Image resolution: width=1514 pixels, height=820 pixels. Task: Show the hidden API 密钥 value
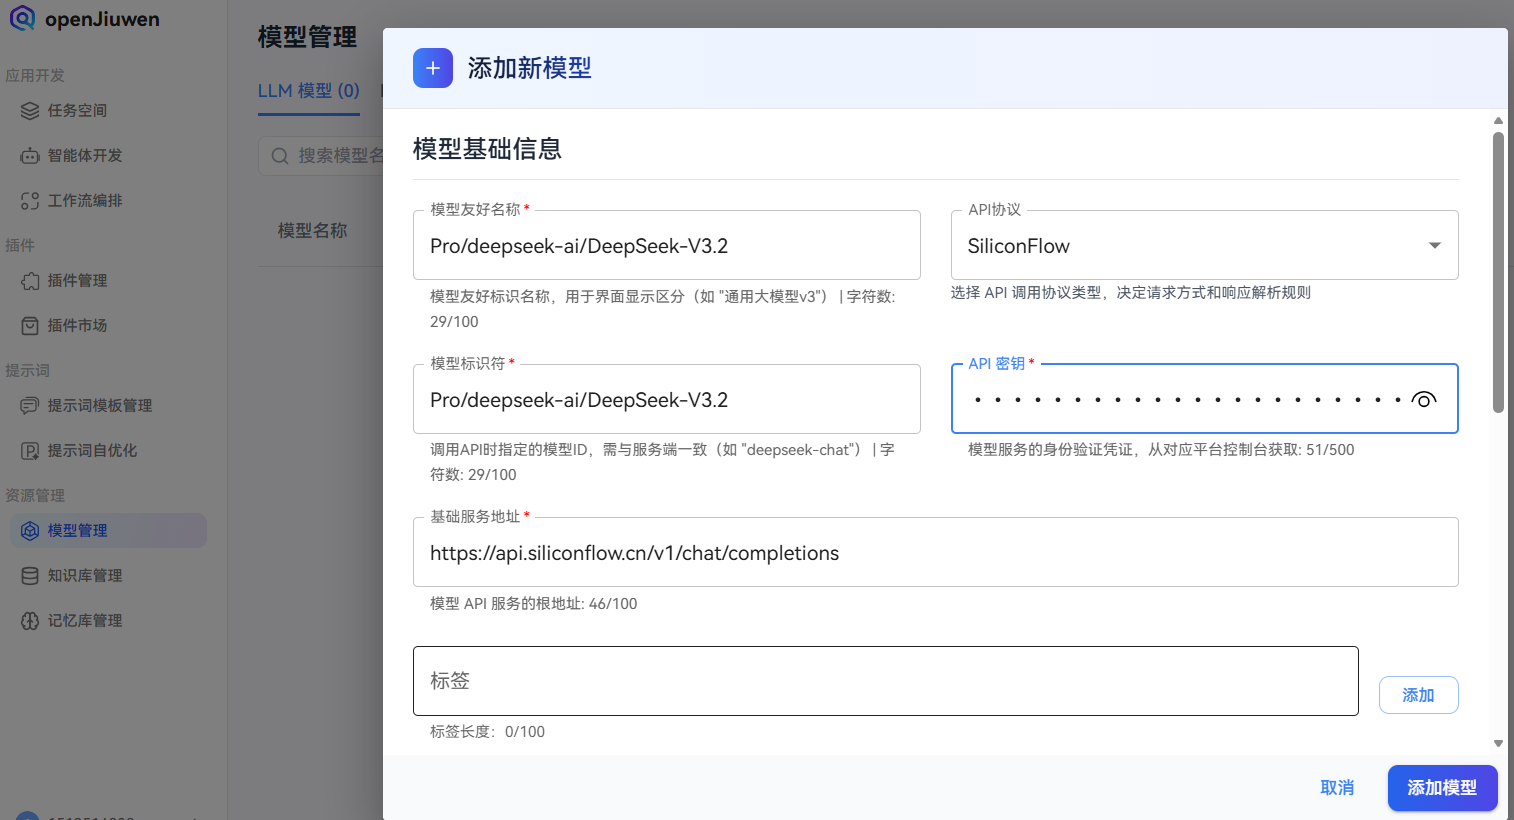click(x=1424, y=399)
